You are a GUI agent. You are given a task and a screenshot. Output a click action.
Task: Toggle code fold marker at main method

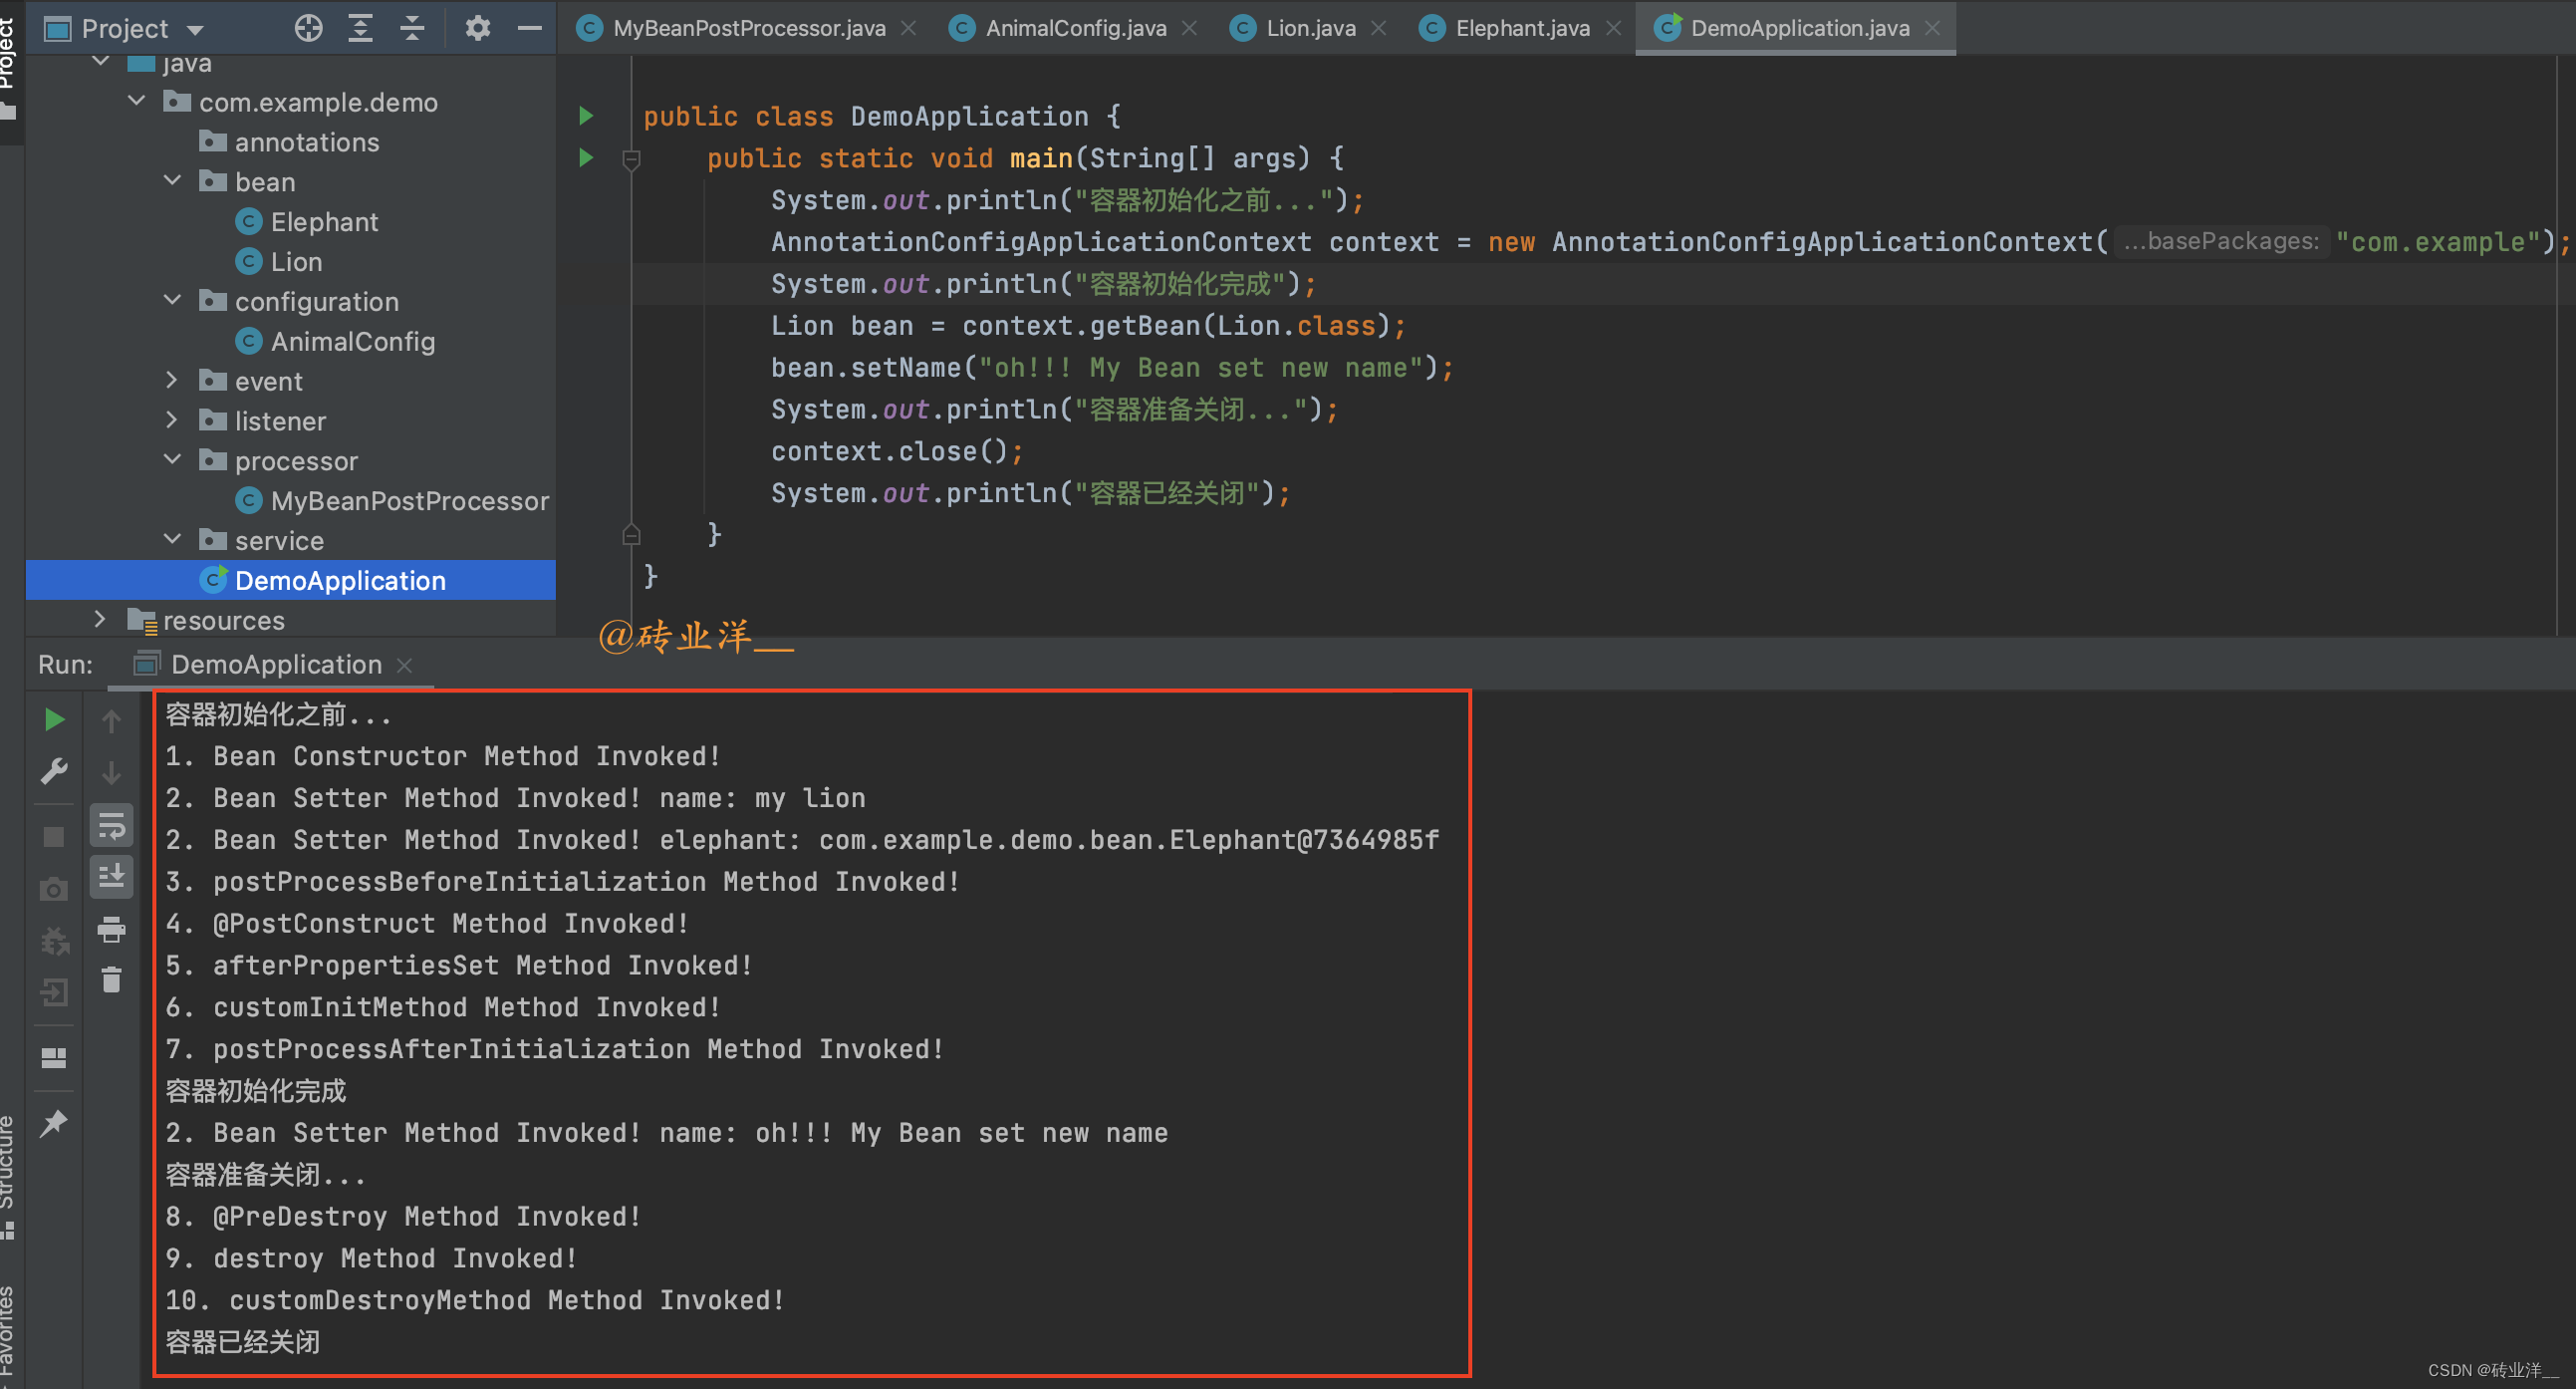point(631,159)
